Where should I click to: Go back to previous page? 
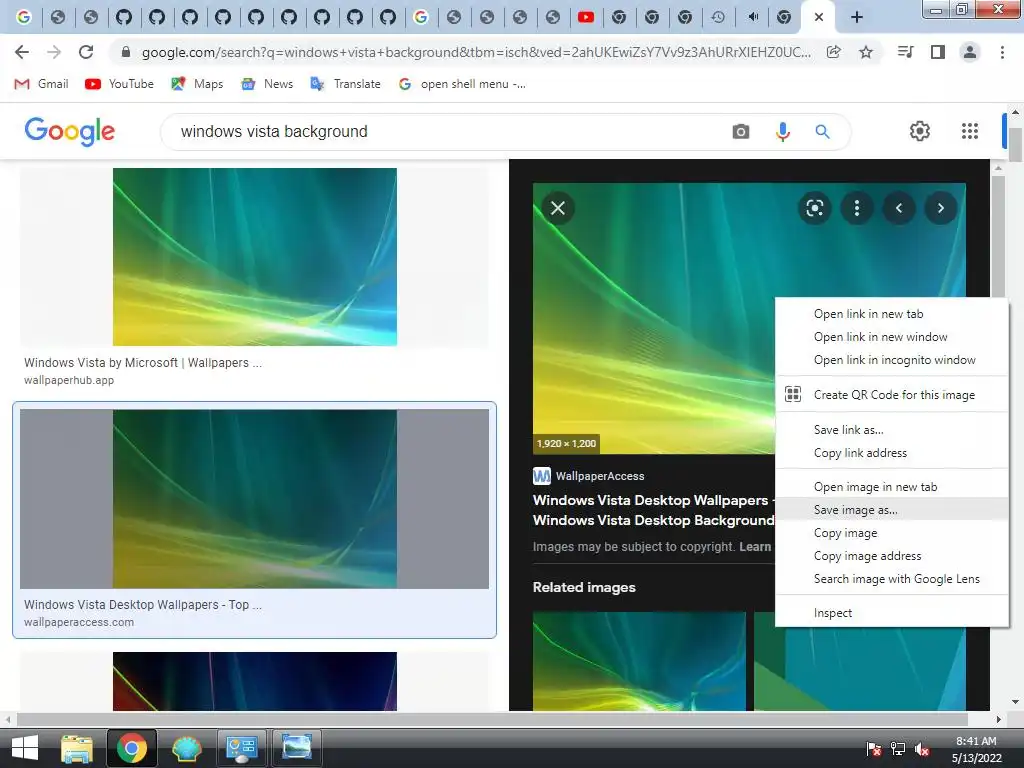click(x=22, y=52)
